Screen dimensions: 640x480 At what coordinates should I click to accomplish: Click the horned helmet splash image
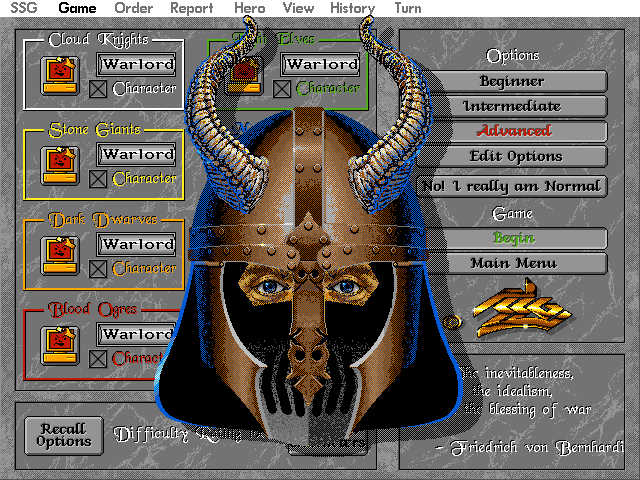pyautogui.click(x=308, y=229)
